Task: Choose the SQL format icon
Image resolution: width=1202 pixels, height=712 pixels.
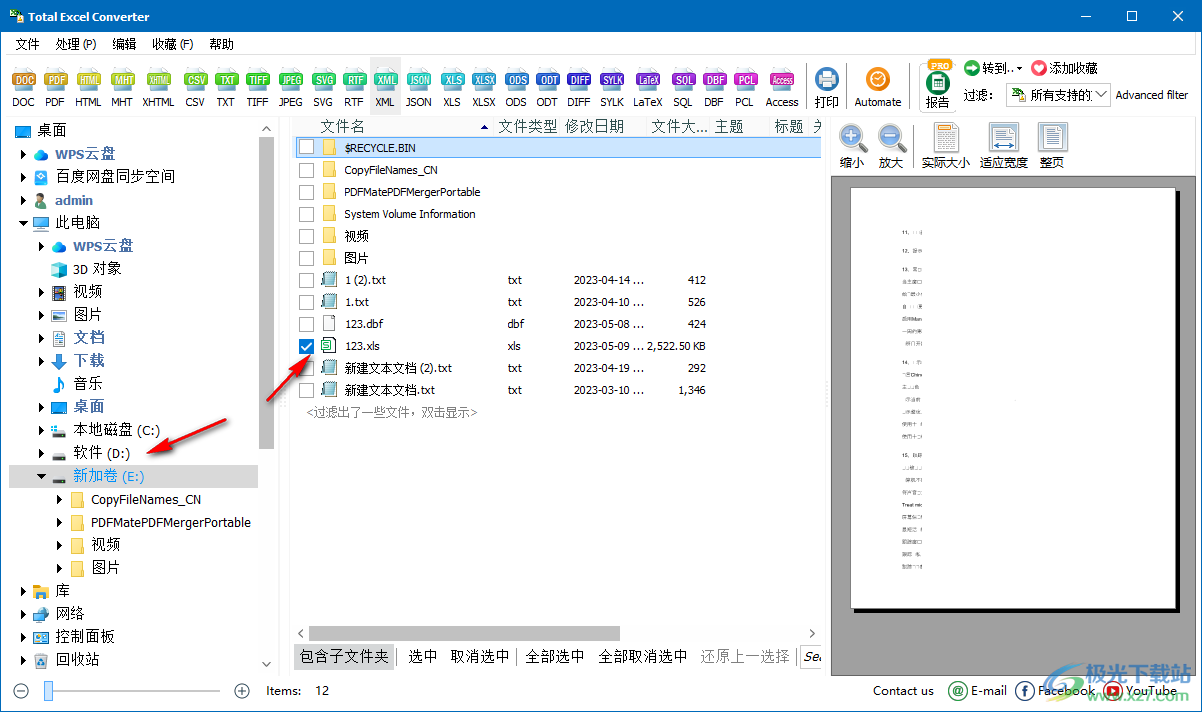Action: coord(683,89)
